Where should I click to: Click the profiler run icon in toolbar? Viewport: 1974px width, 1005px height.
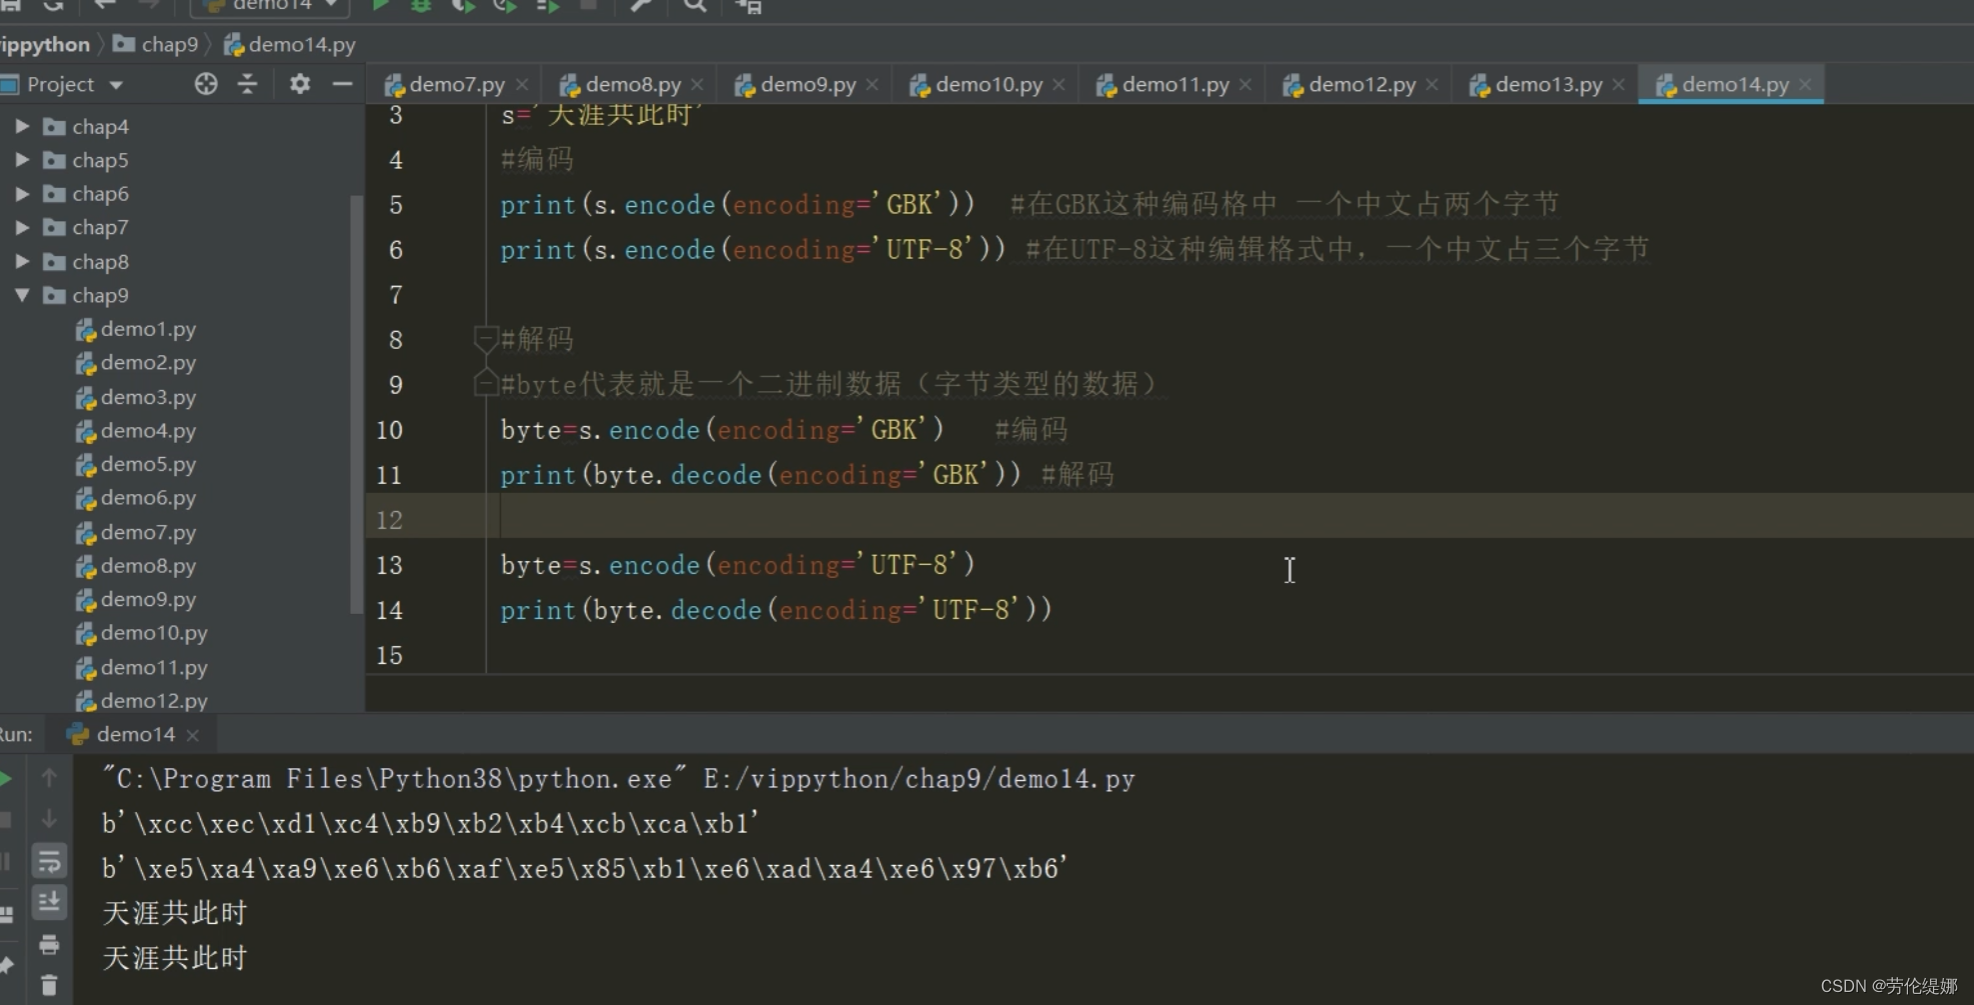[505, 6]
